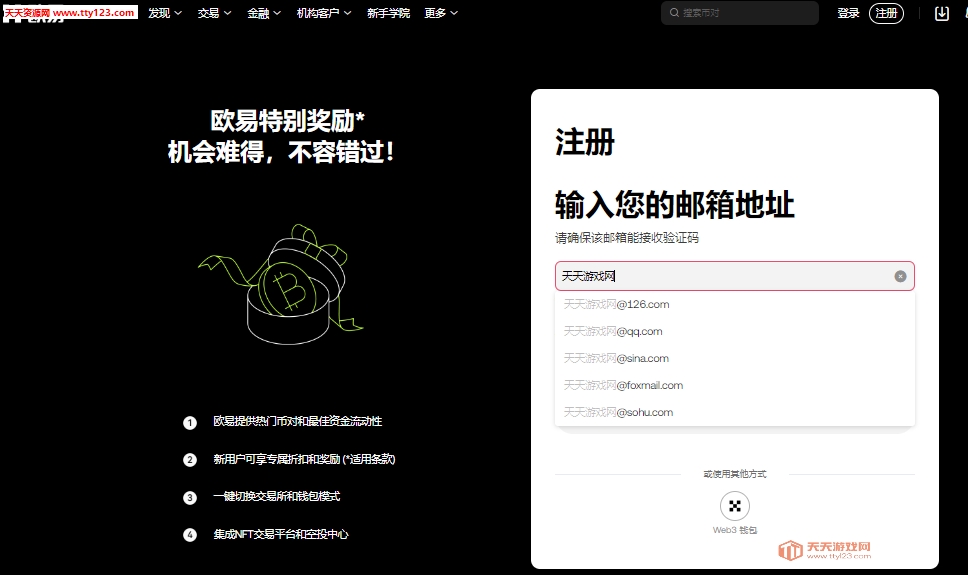Choose the @sohu.com email suggestion
The height and width of the screenshot is (575, 968).
tap(735, 412)
